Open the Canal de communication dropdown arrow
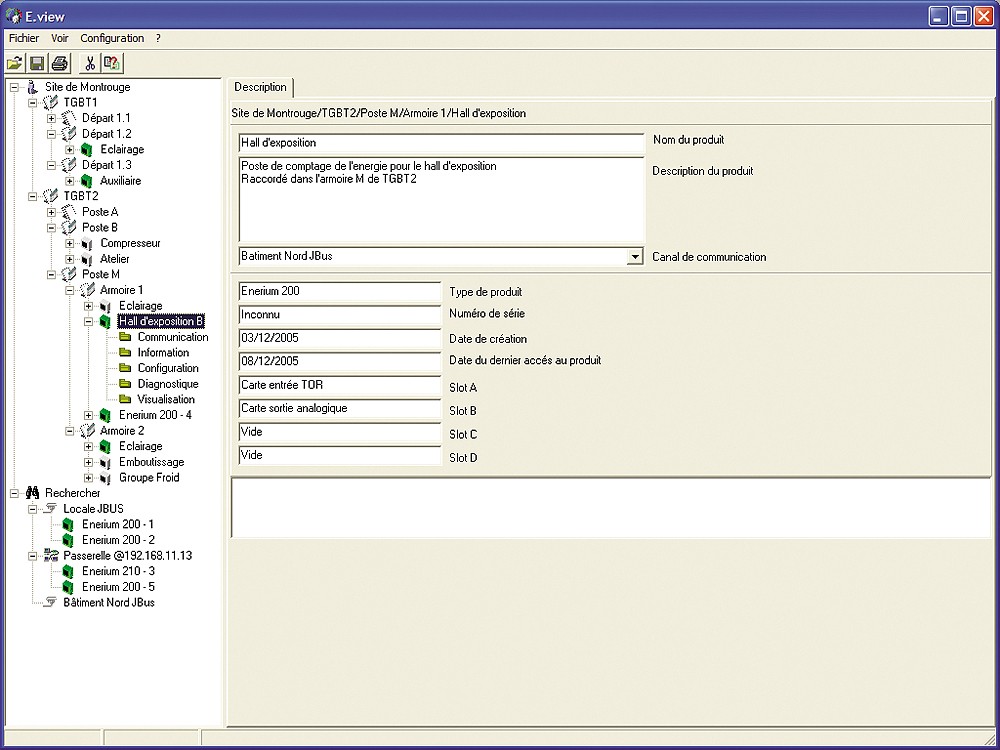Viewport: 1000px width, 750px height. (635, 256)
